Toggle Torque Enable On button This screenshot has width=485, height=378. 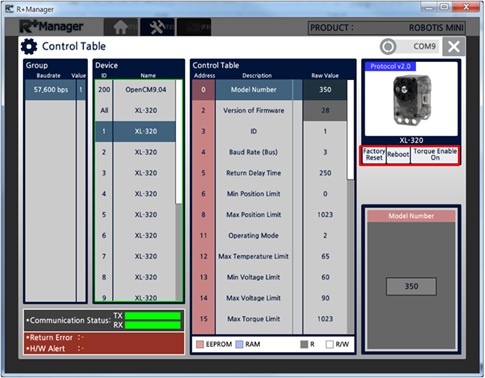pos(435,155)
